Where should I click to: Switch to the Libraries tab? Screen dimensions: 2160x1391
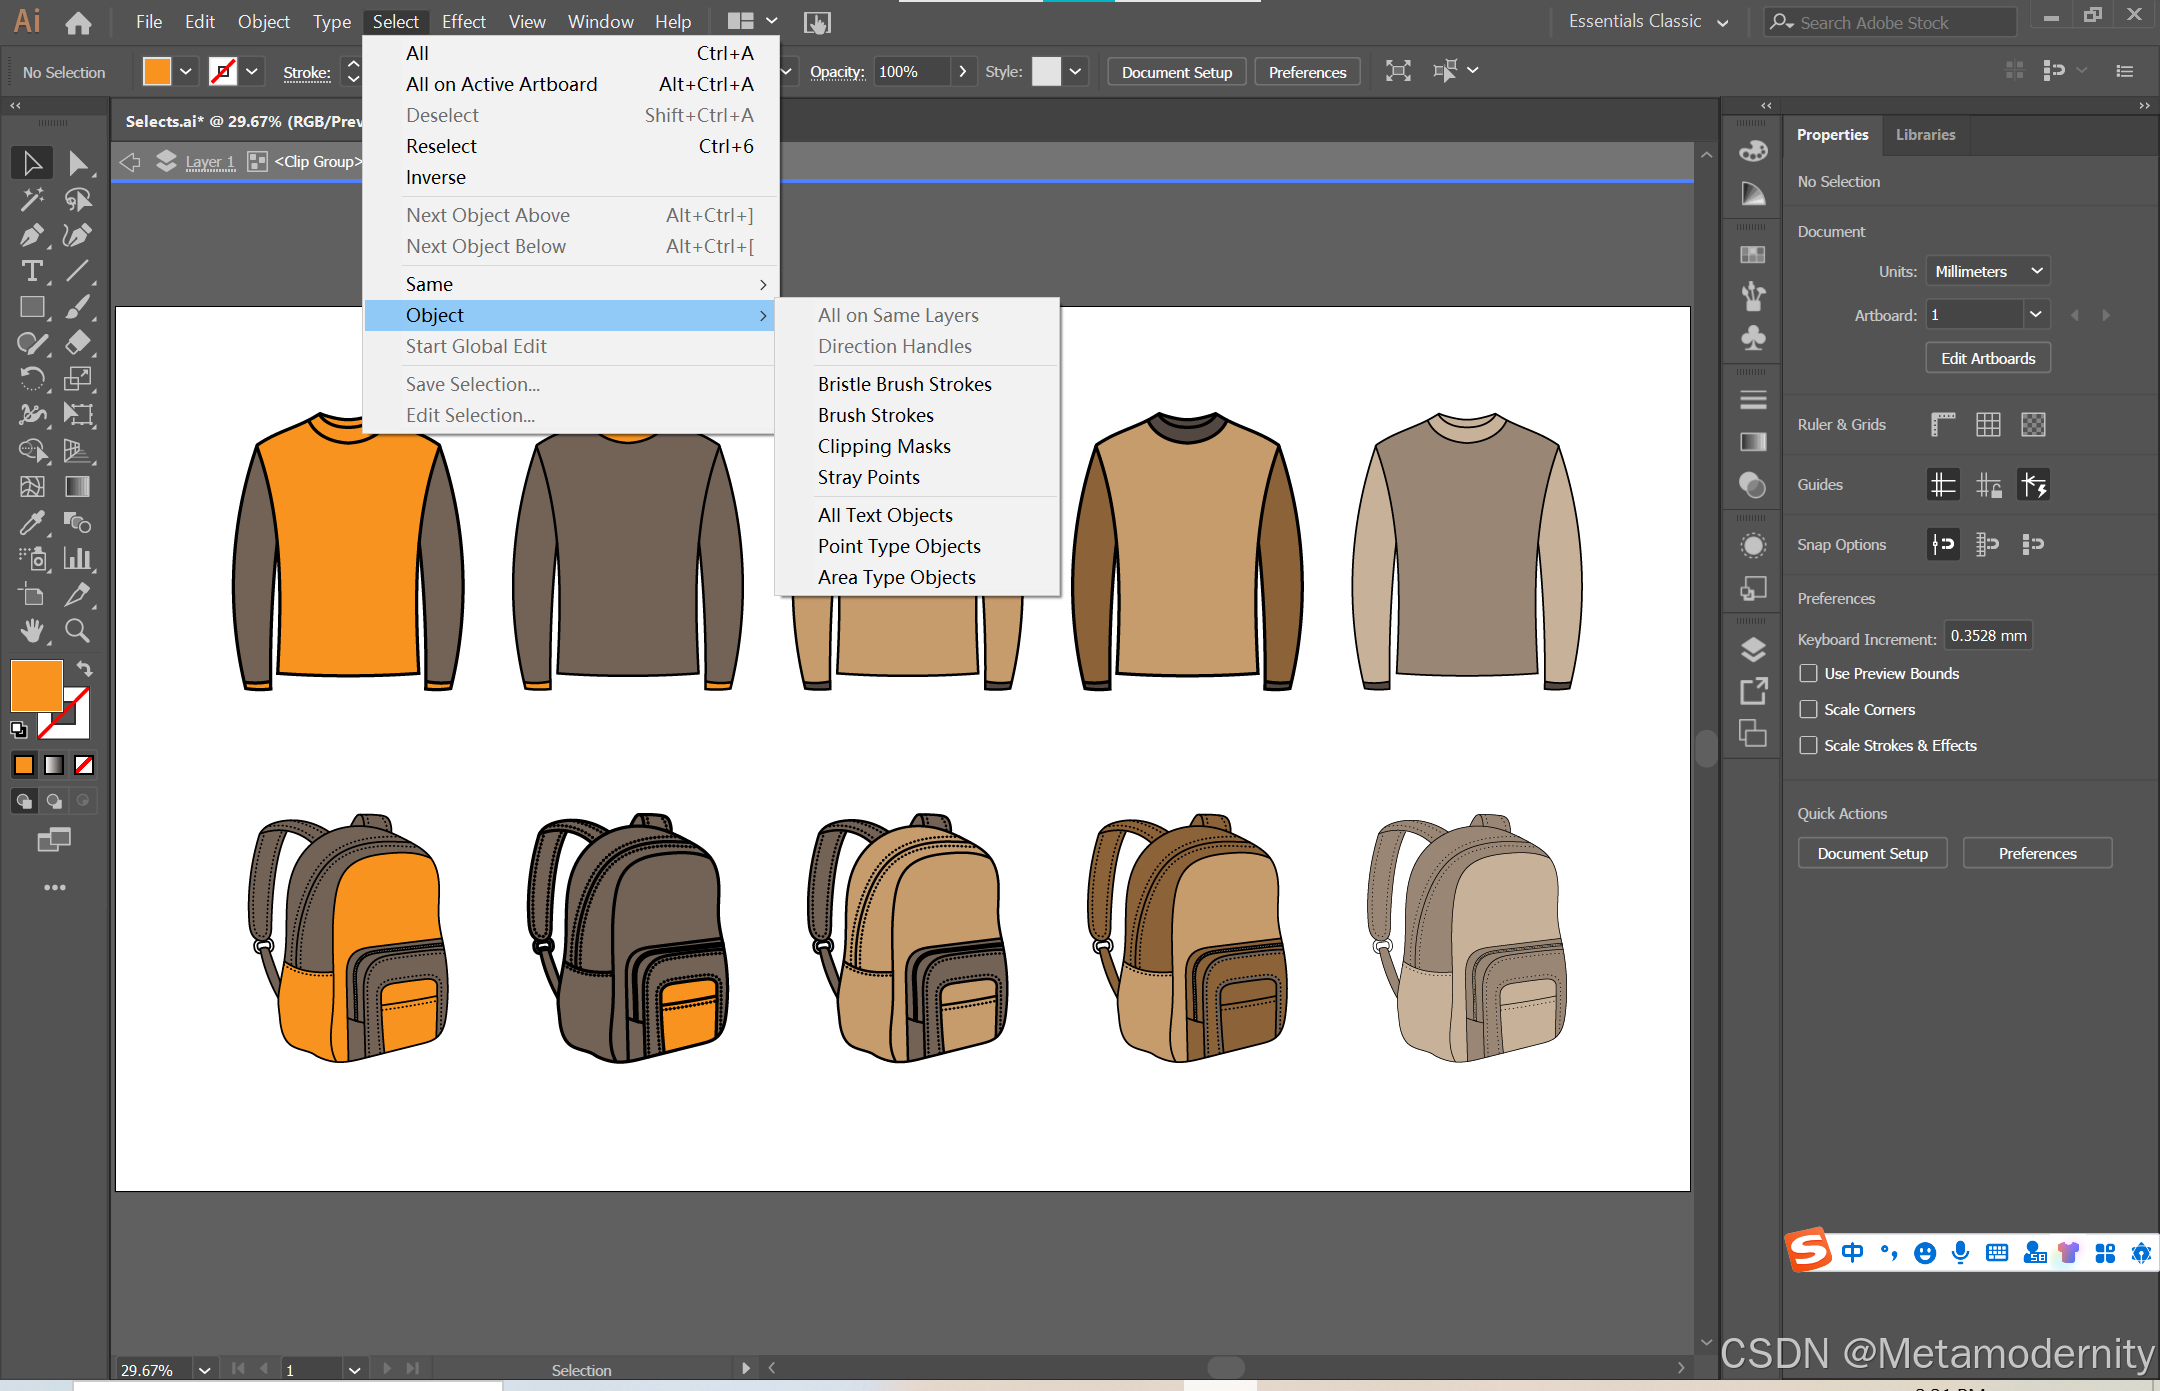tap(1925, 135)
